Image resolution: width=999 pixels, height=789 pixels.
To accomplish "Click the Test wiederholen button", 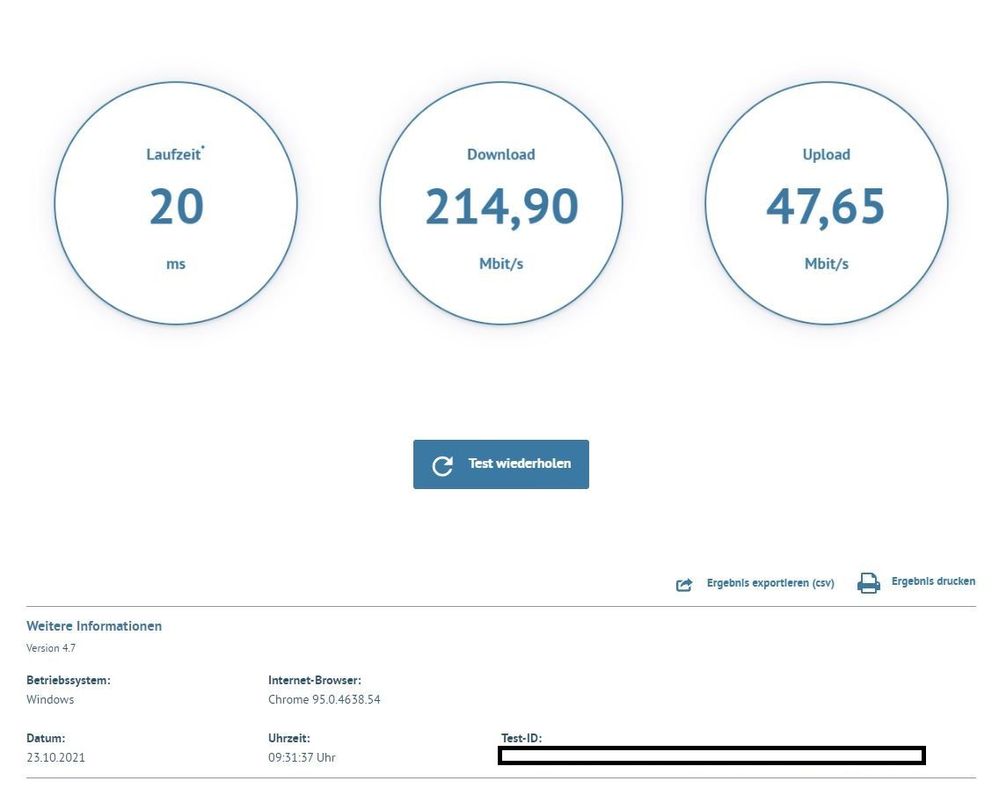I will click(x=501, y=464).
